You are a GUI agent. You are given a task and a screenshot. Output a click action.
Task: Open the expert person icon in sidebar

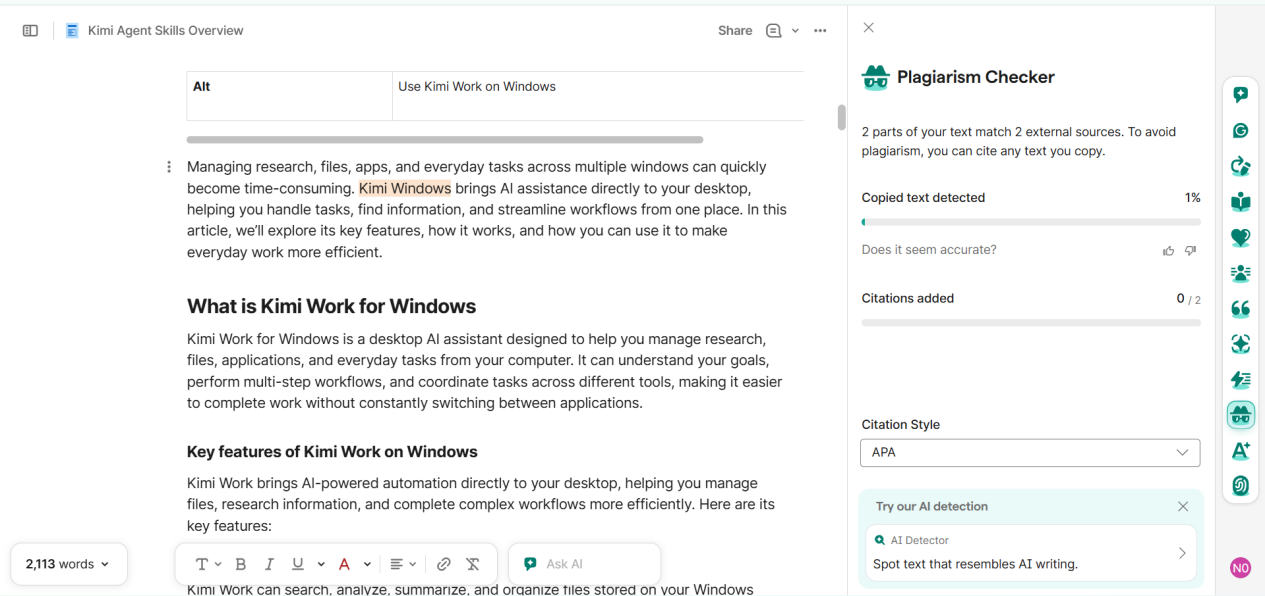(1240, 273)
